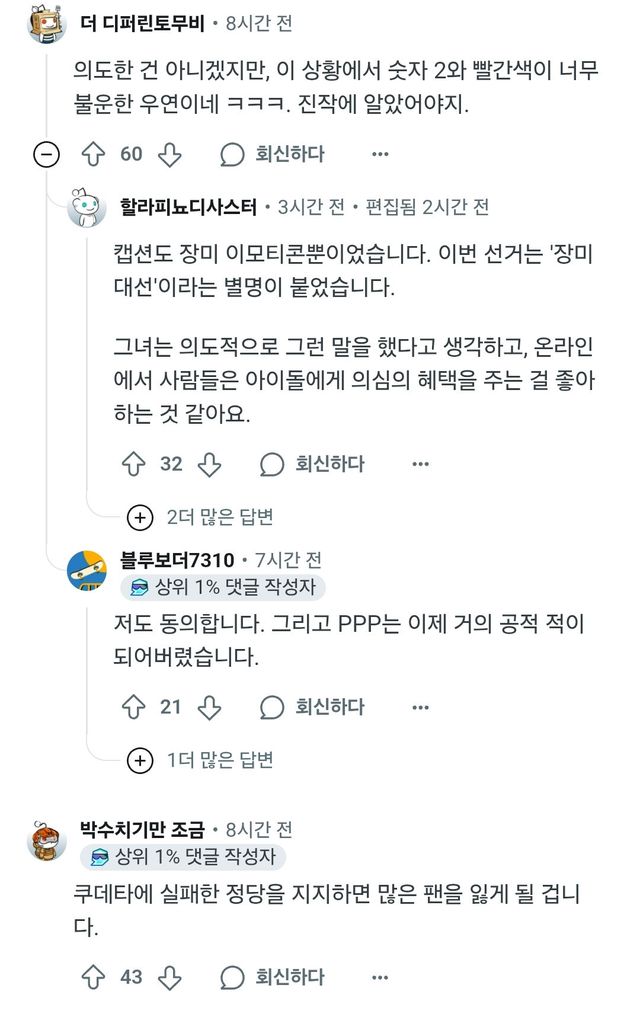Open more options for the 60-vote comment
Viewport: 640px width, 1010px height.
click(x=380, y=154)
